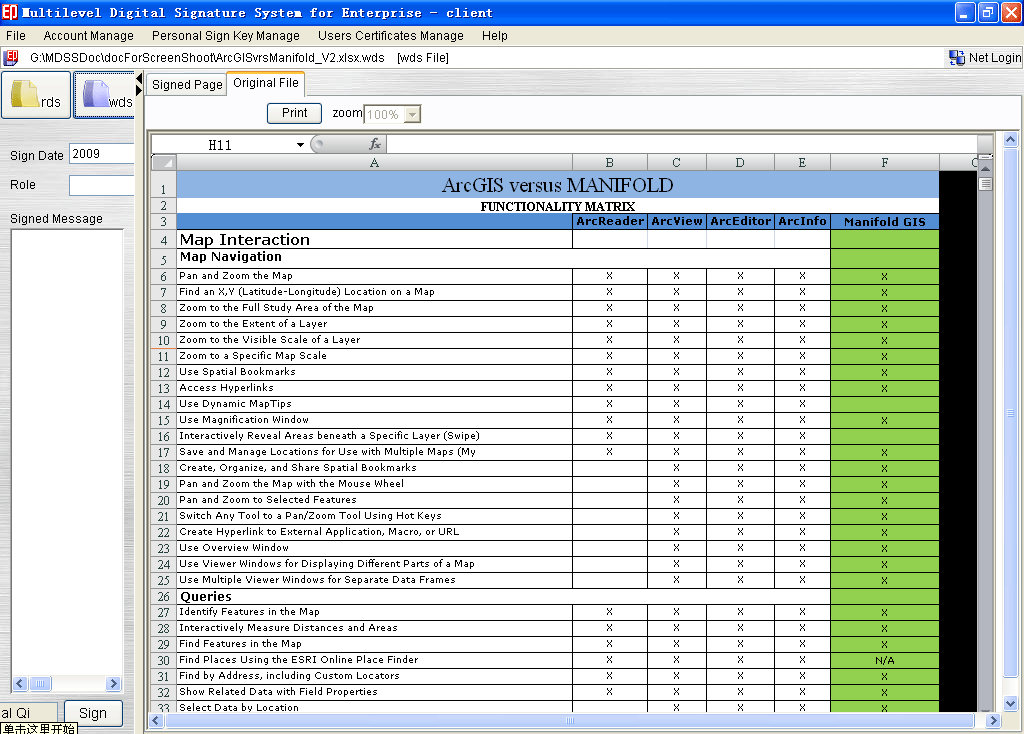Click the round button left of fx
The image size is (1024, 734).
pyautogui.click(x=318, y=144)
